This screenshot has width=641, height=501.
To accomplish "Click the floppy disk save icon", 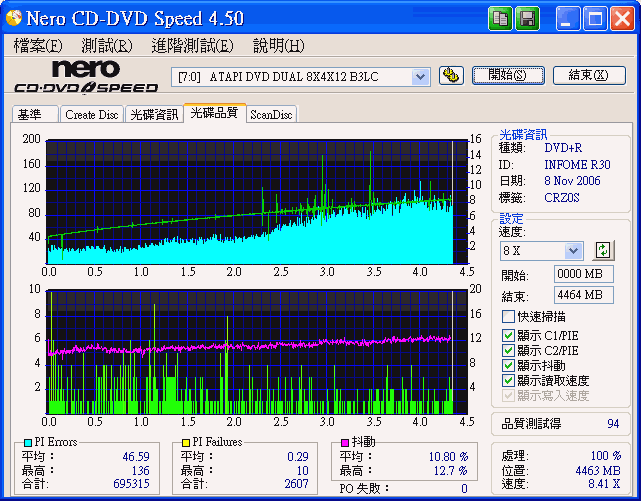I will click(527, 18).
